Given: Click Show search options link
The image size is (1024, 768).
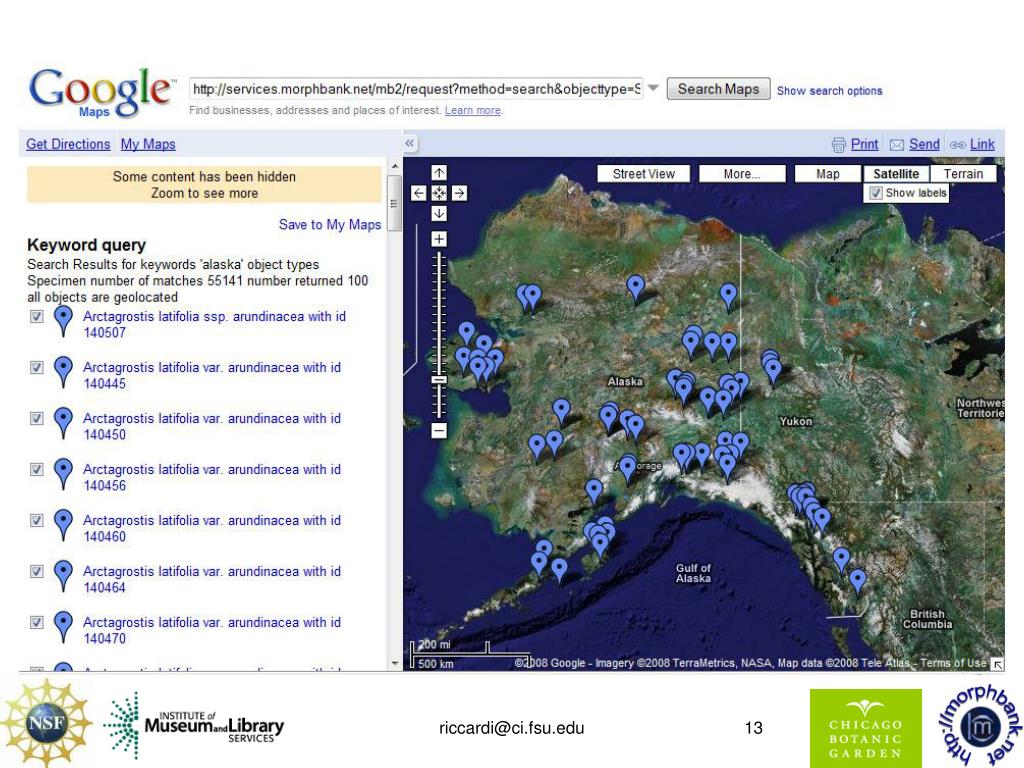Looking at the screenshot, I should coord(829,91).
